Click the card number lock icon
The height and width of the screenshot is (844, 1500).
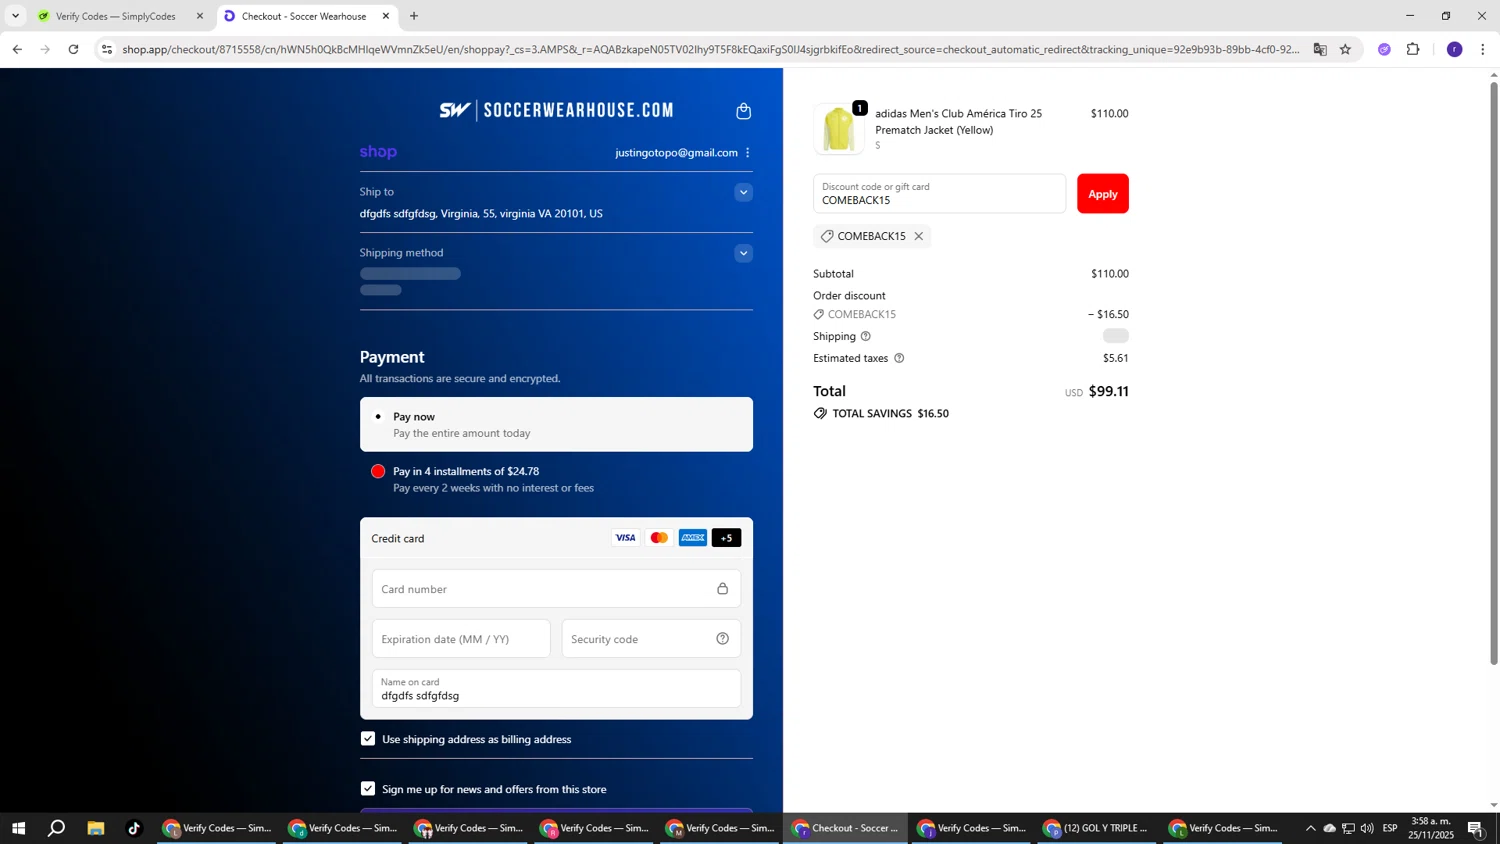[722, 589]
